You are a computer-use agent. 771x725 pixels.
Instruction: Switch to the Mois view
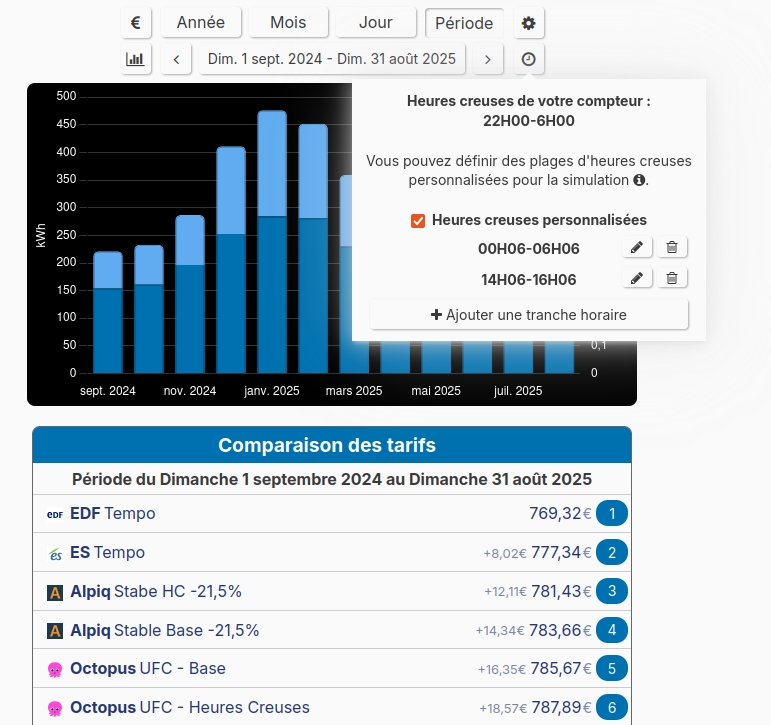[287, 23]
